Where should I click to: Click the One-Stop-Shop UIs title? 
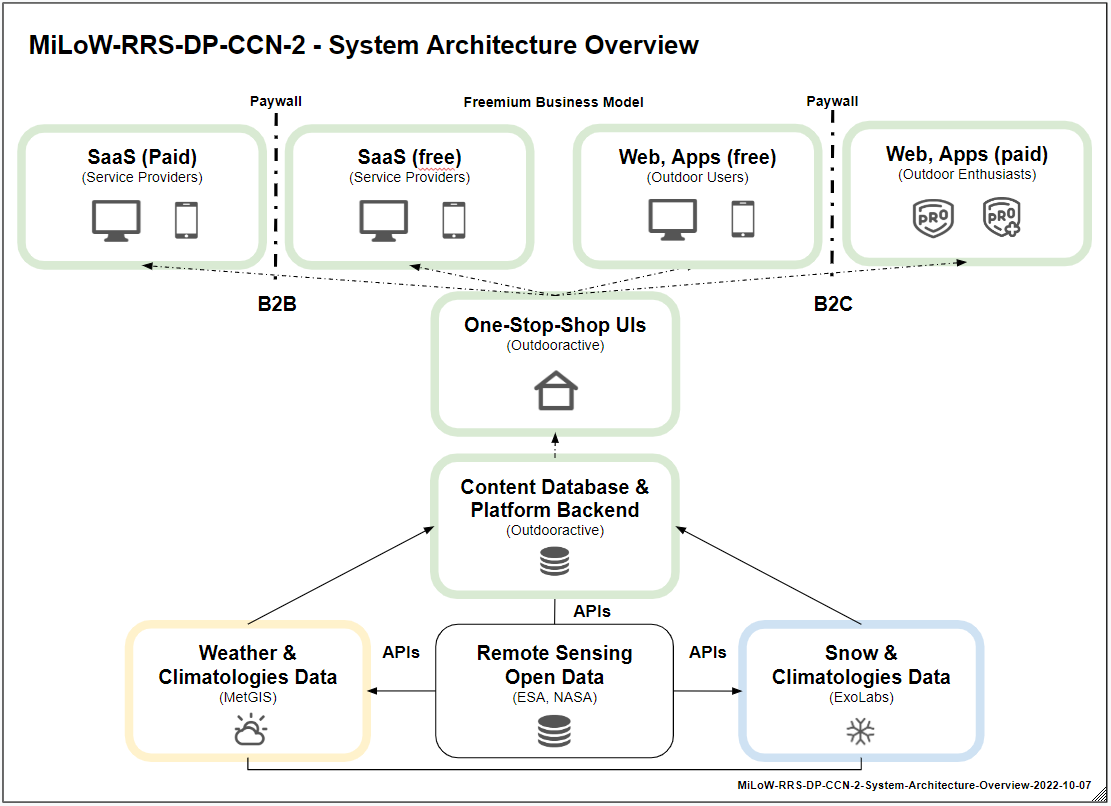click(x=556, y=325)
